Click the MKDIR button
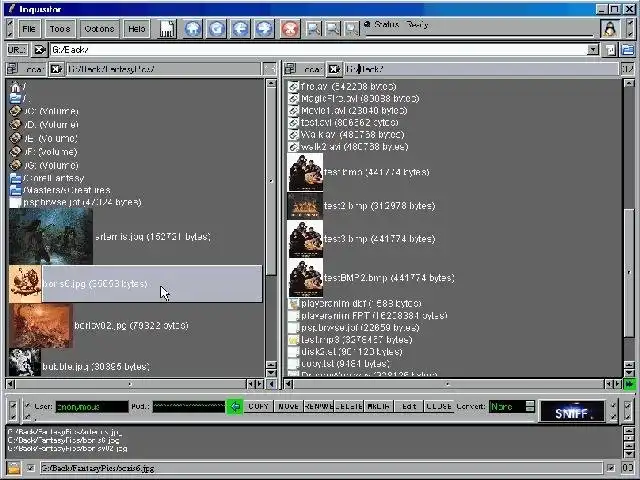The width and height of the screenshot is (640, 480). (x=378, y=407)
